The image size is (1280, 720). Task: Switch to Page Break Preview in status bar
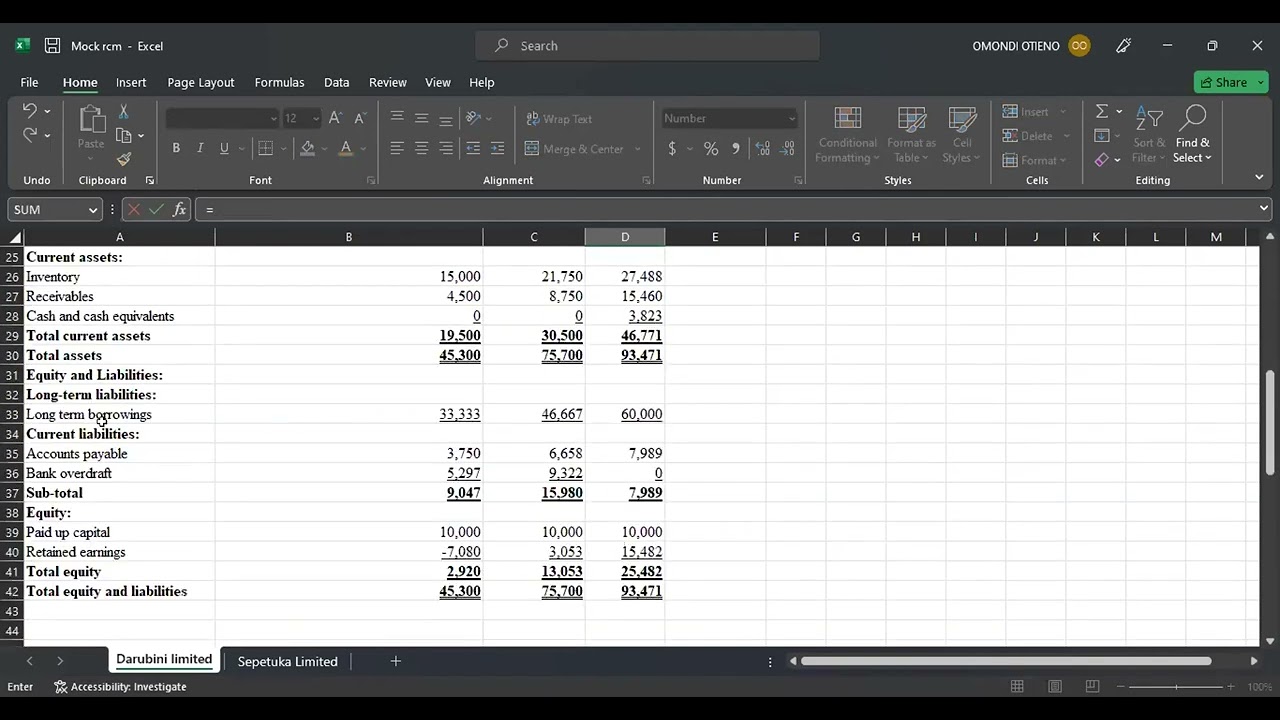click(x=1092, y=686)
